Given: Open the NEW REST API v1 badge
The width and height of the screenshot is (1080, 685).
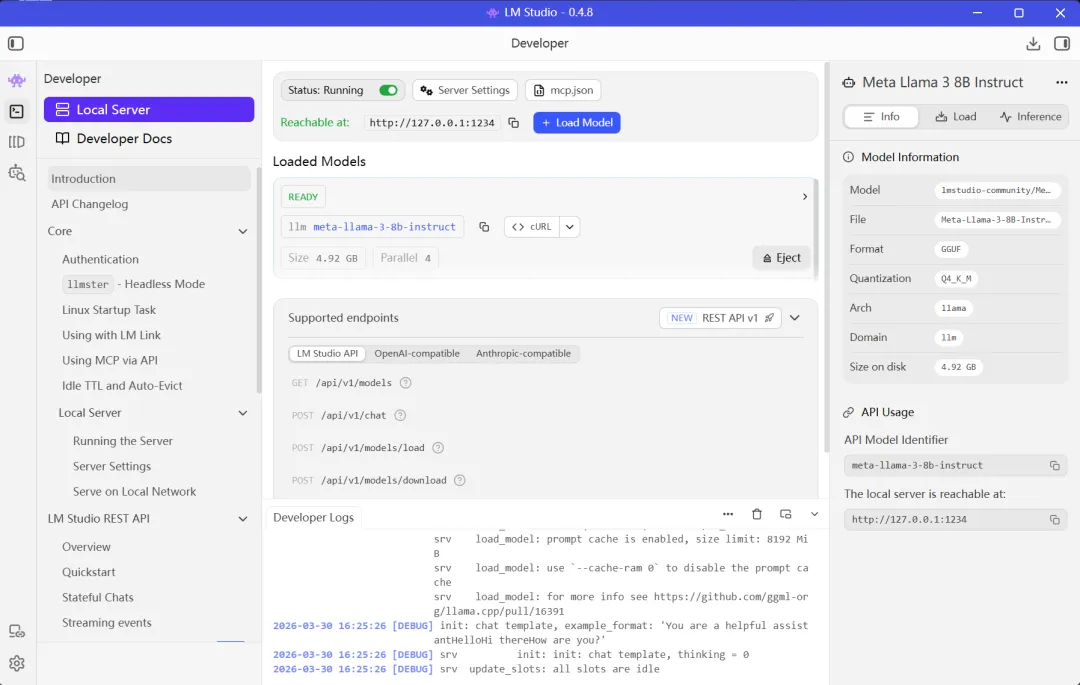Looking at the screenshot, I should point(720,318).
